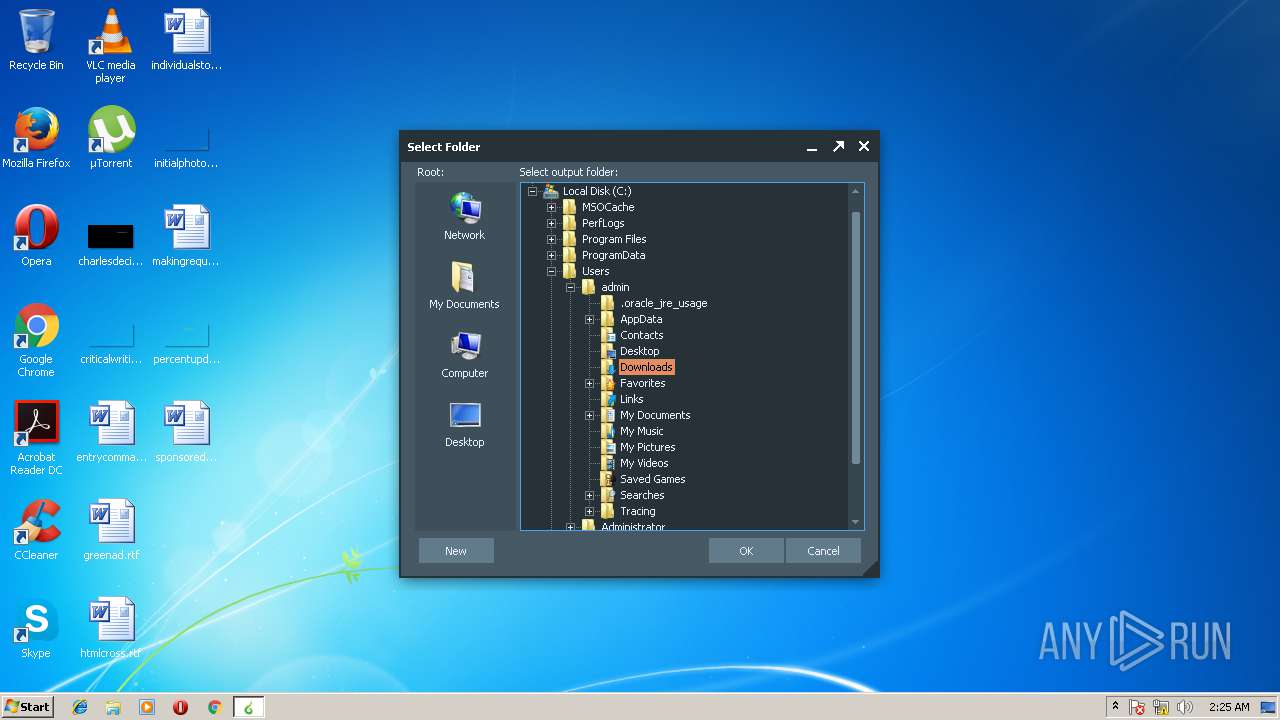Screen dimensions: 1280x720
Task: Open µTorrent desktop icon
Action: click(x=110, y=138)
